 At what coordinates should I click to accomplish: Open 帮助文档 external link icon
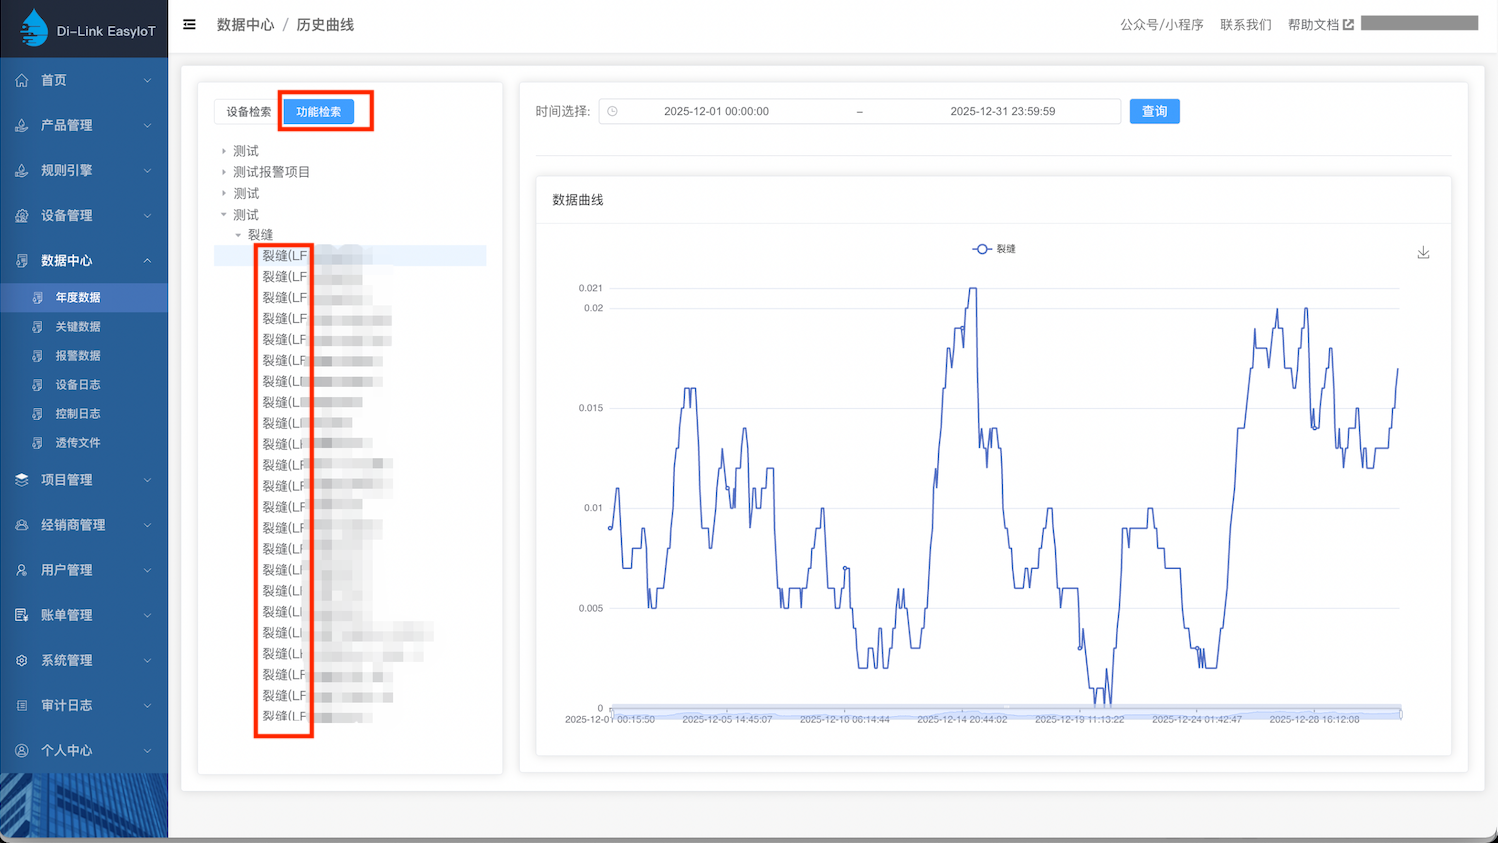click(x=1348, y=25)
